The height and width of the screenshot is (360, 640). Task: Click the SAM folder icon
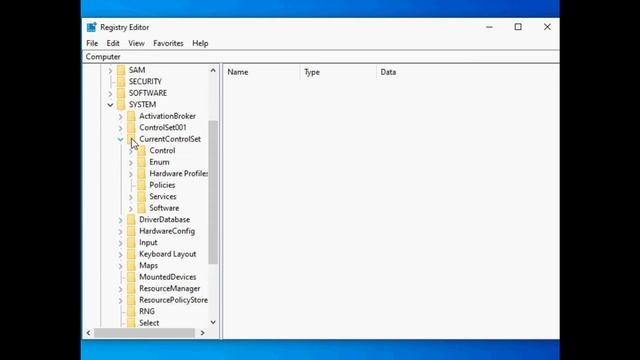[x=121, y=70]
